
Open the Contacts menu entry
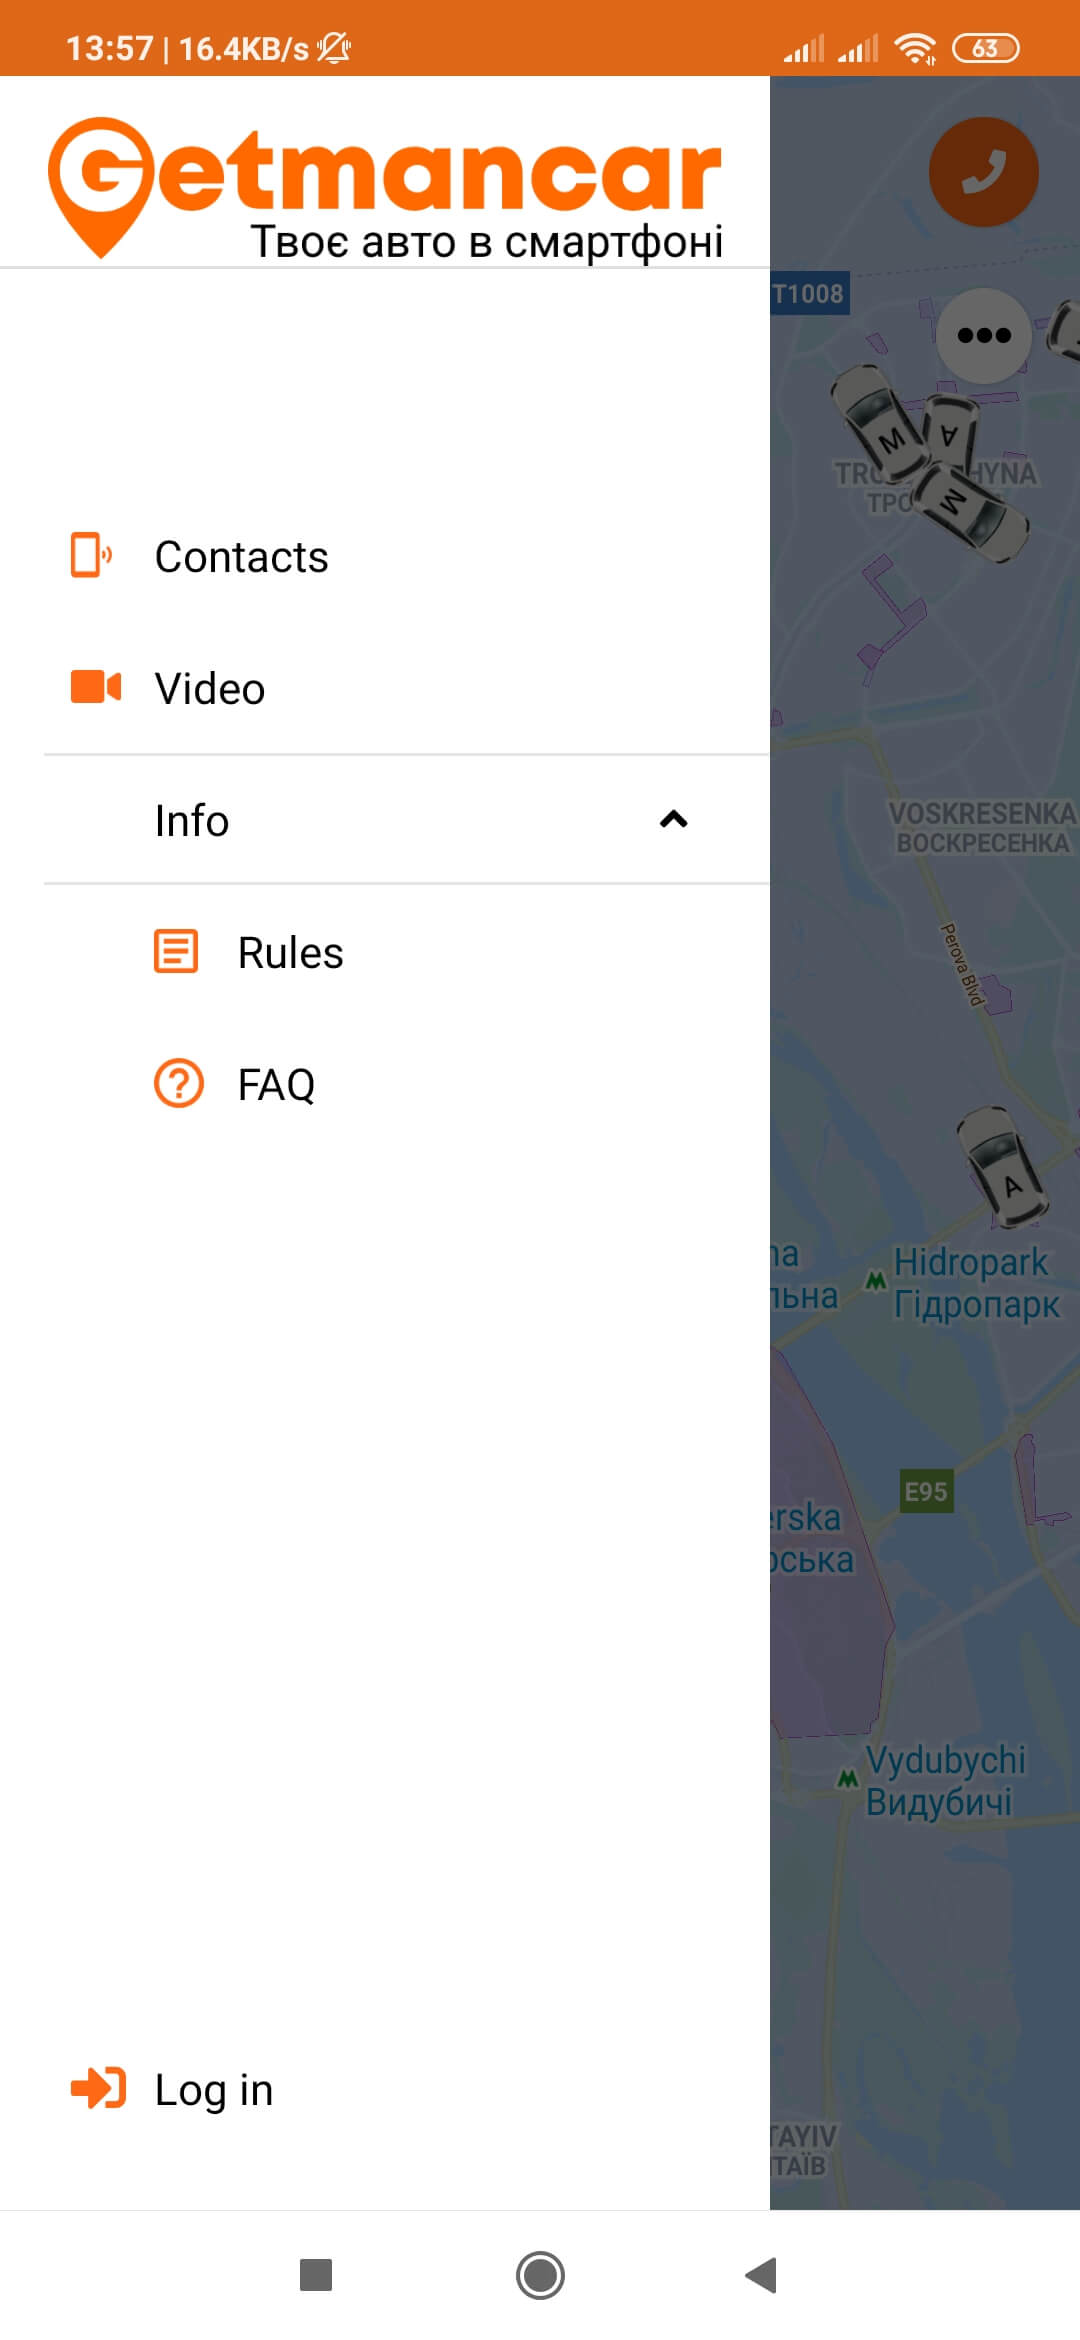(x=241, y=557)
